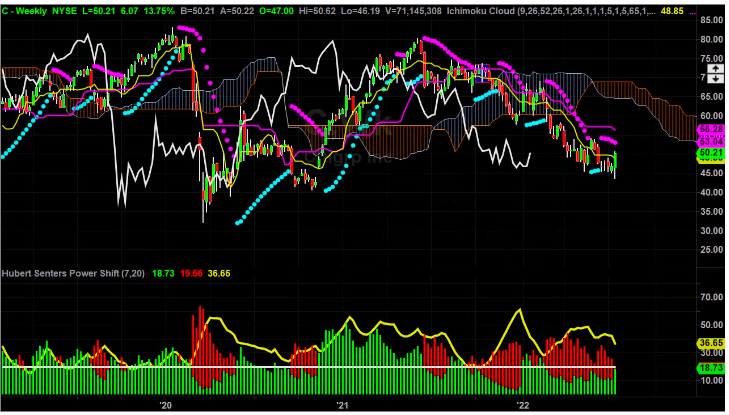This screenshot has height=415, width=729.
Task: Click the yellow "48.85" Ichimoku value in the header
Action: [x=672, y=10]
